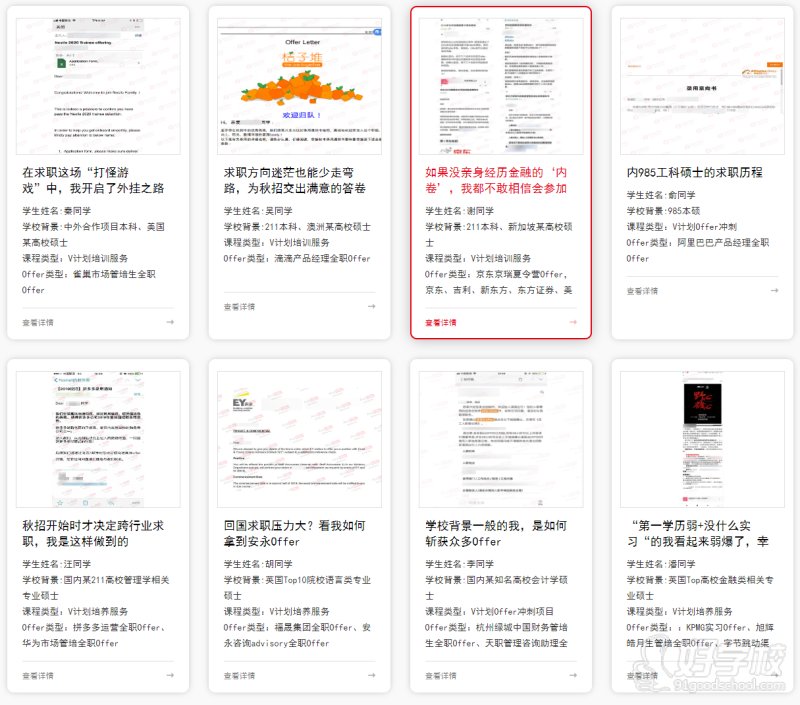The height and width of the screenshot is (705, 800).
Task: Click the EY offer letter thumbnail
Action: click(299, 438)
